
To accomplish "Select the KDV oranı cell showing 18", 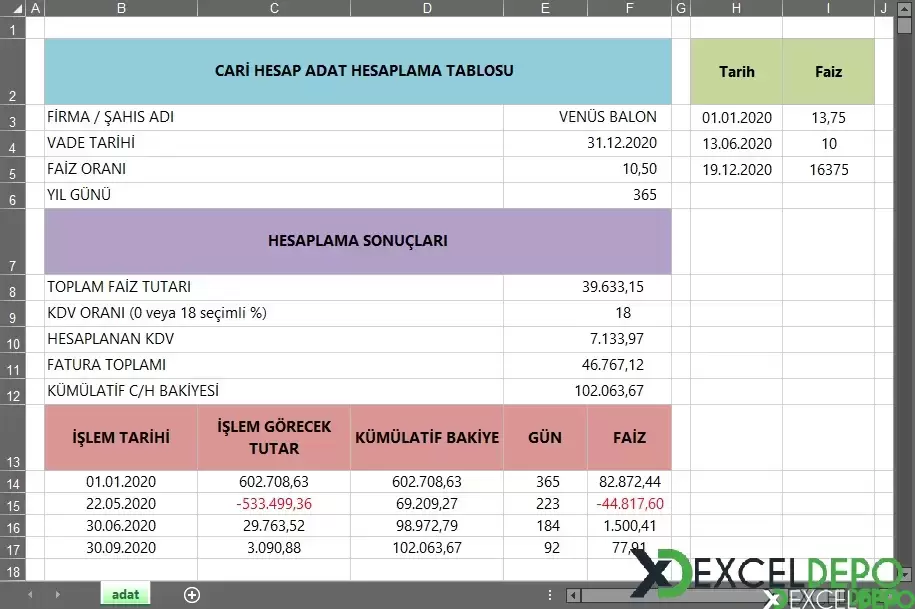I will (587, 313).
